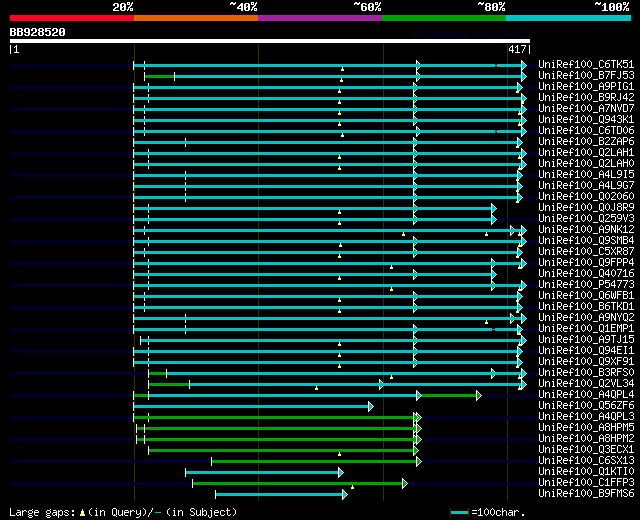Select the UniRef100_B6TKD1 label
This screenshot has height=520, width=640.
(586, 307)
